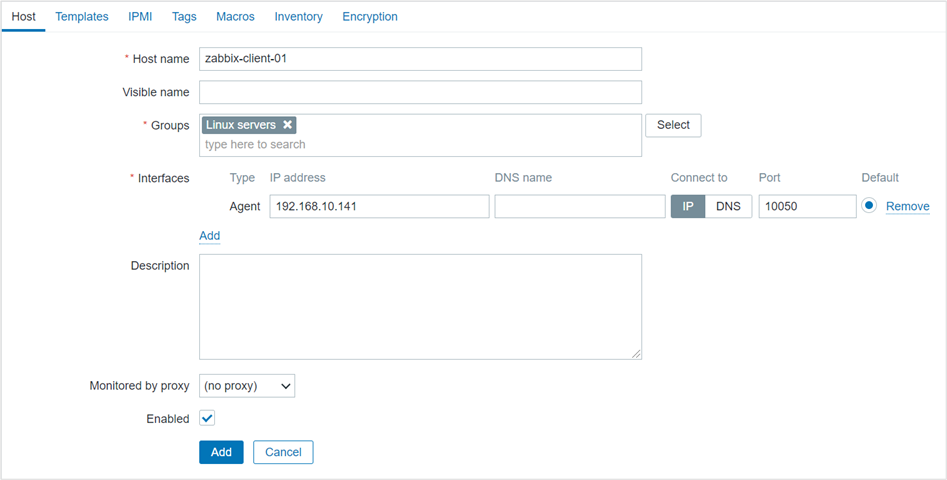Image resolution: width=947 pixels, height=480 pixels.
Task: Click the Agent type label
Action: click(x=245, y=206)
